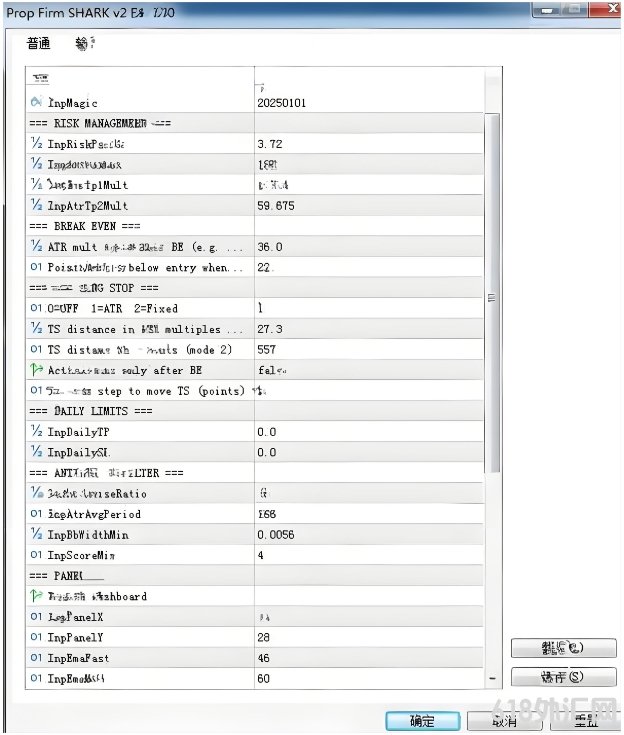Select the InpBbWidthMin value 0.0056
The width and height of the screenshot is (624, 735).
(x=276, y=535)
